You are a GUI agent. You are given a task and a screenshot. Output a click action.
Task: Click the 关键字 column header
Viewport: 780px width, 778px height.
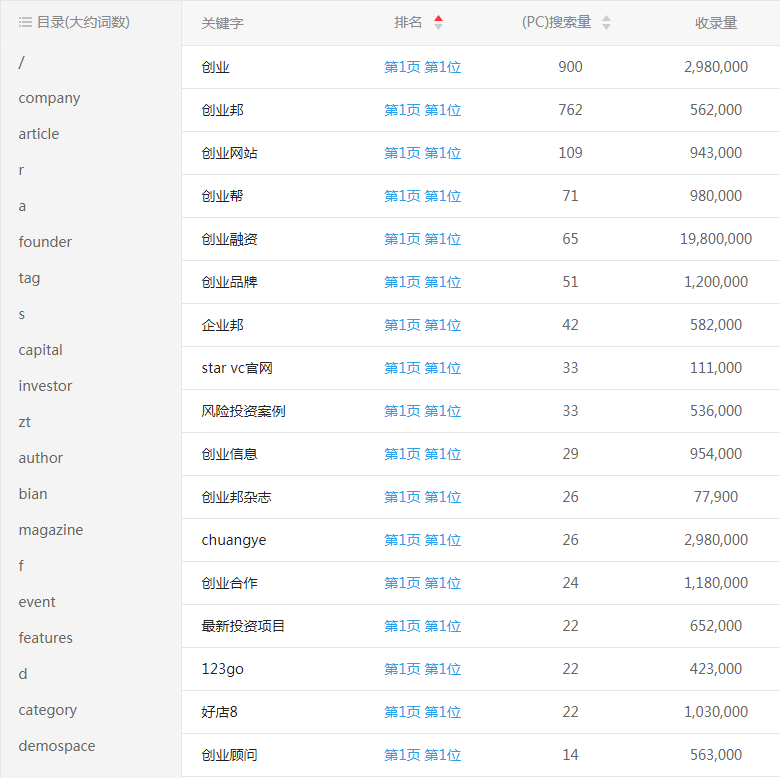[222, 23]
